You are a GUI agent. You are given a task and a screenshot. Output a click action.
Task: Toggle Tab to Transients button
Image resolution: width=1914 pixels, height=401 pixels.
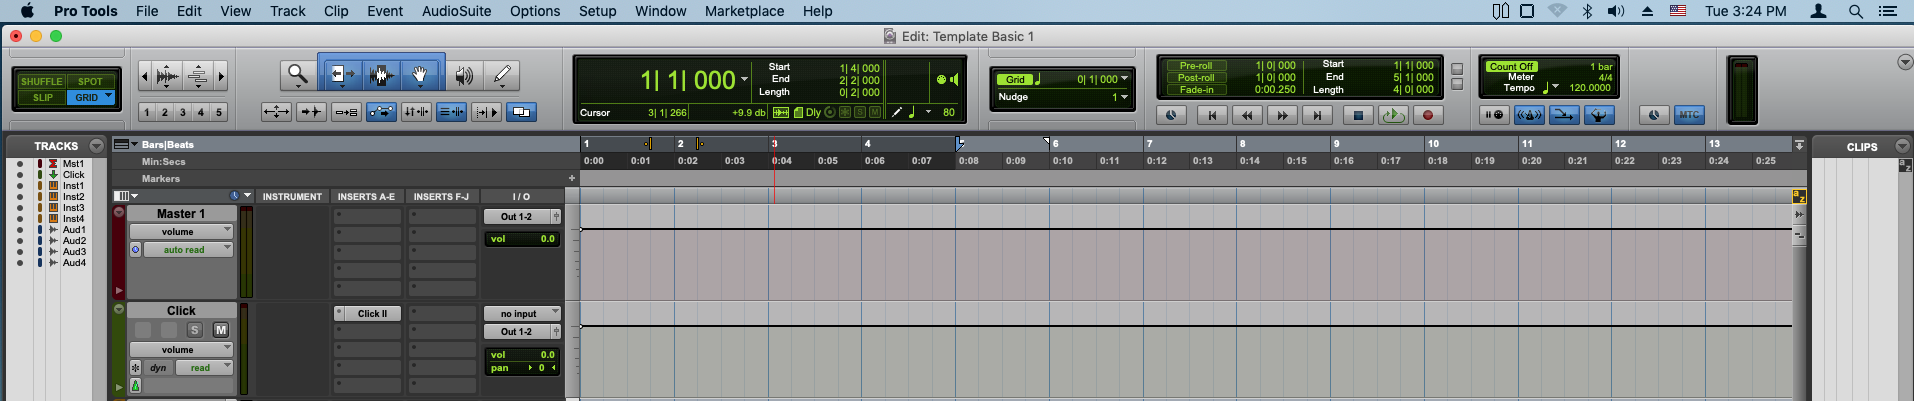311,112
